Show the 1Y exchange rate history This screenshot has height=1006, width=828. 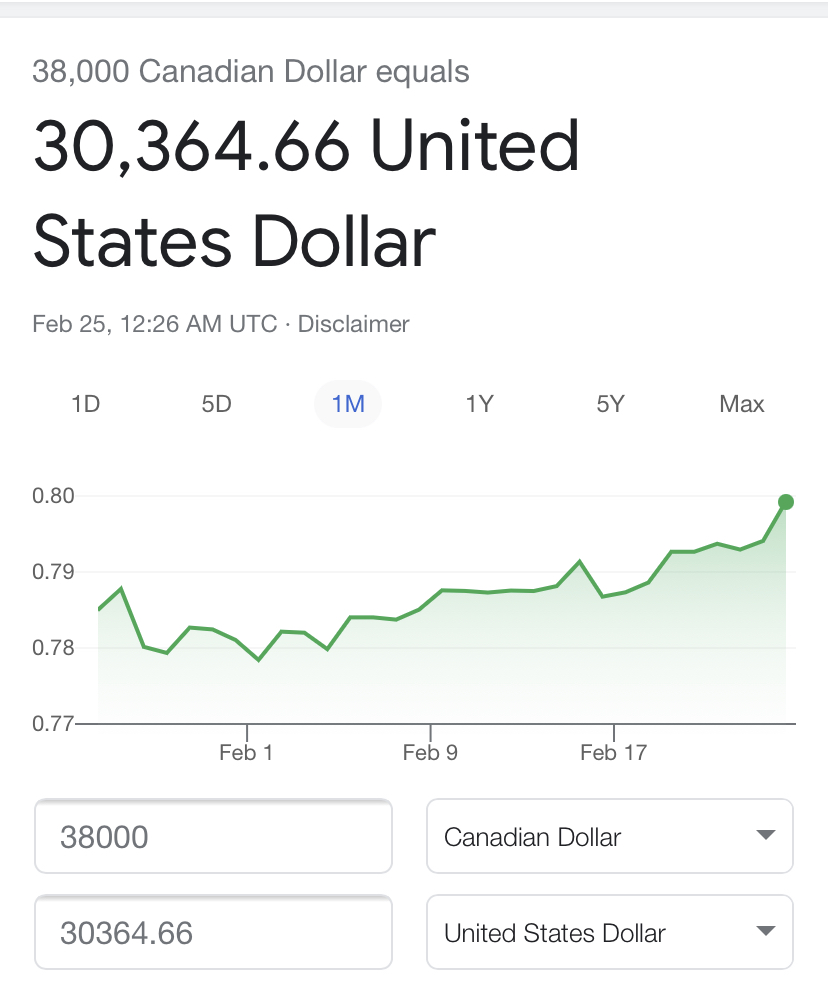pos(479,404)
